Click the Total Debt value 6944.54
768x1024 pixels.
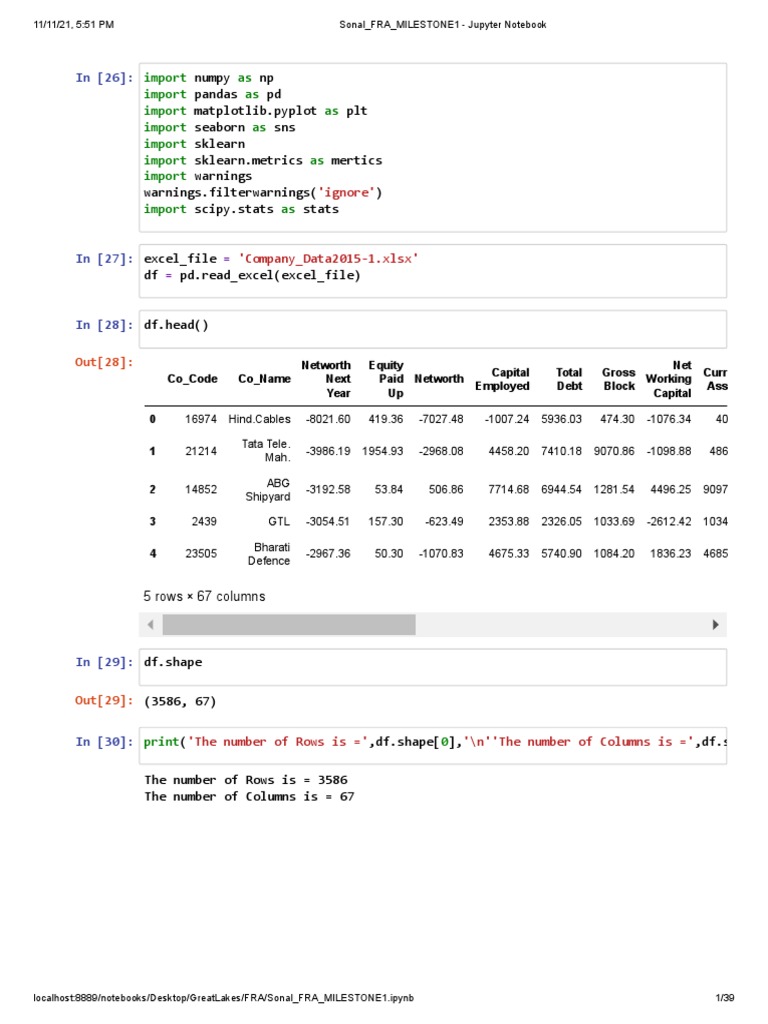click(561, 489)
